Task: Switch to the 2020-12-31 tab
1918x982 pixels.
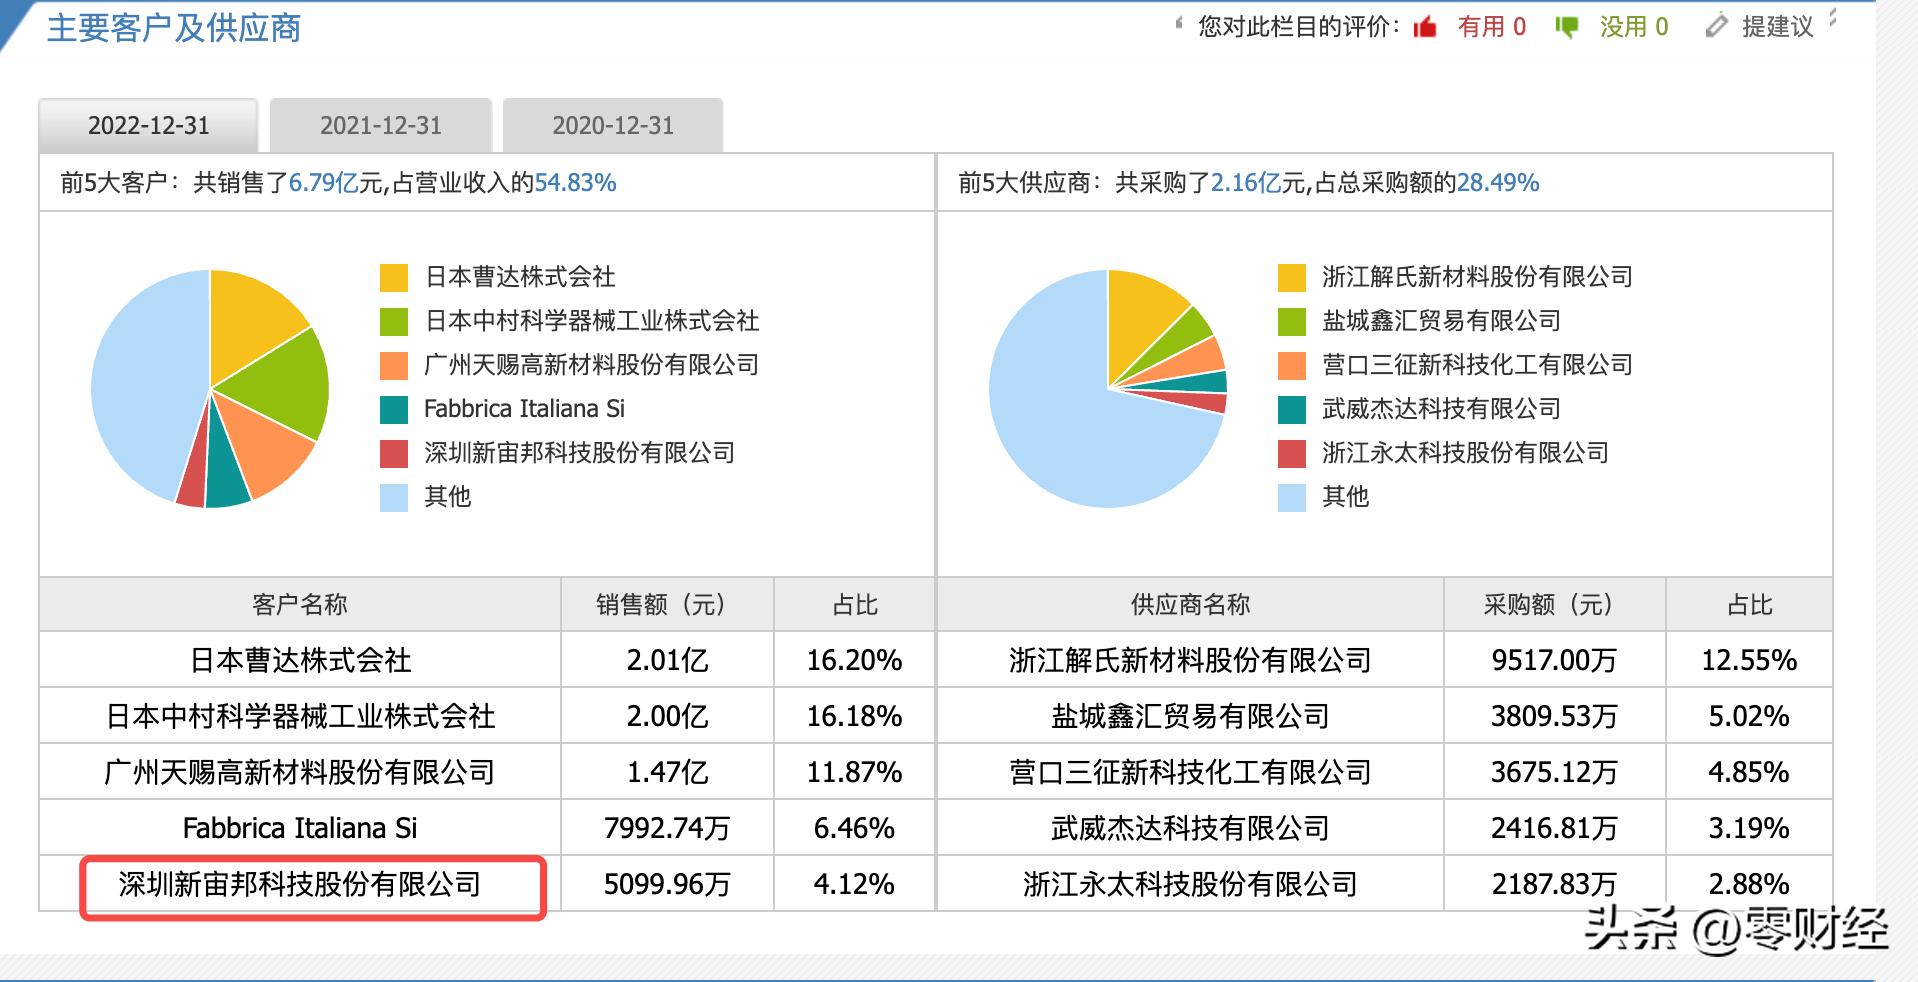Action: point(613,124)
